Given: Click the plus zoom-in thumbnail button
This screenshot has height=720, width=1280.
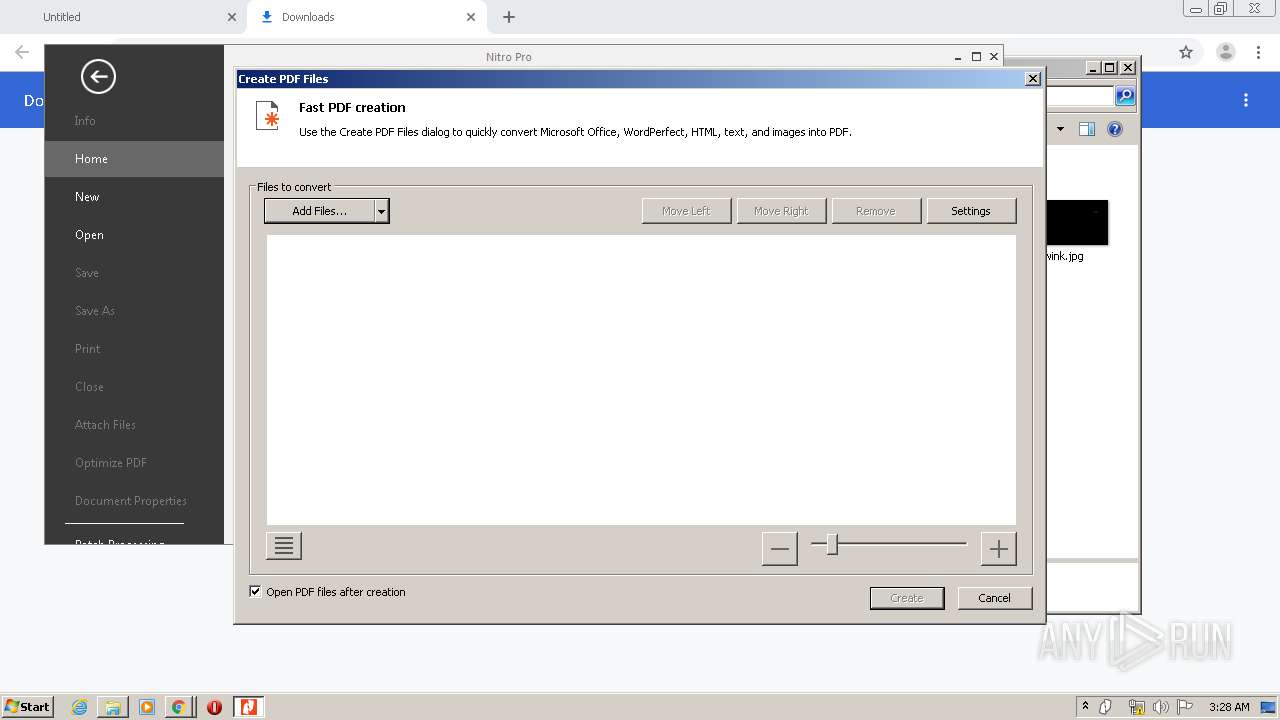Looking at the screenshot, I should click(998, 549).
